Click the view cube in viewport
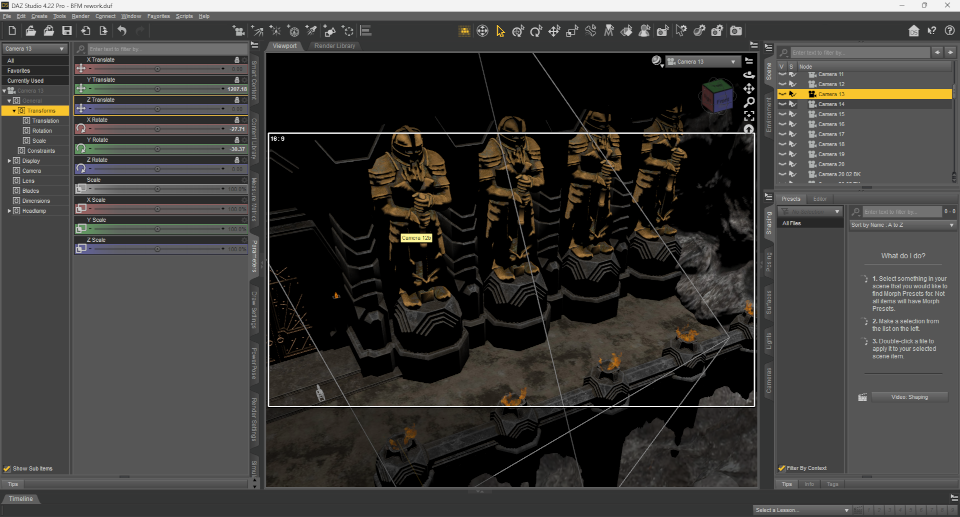960x517 pixels. [717, 96]
